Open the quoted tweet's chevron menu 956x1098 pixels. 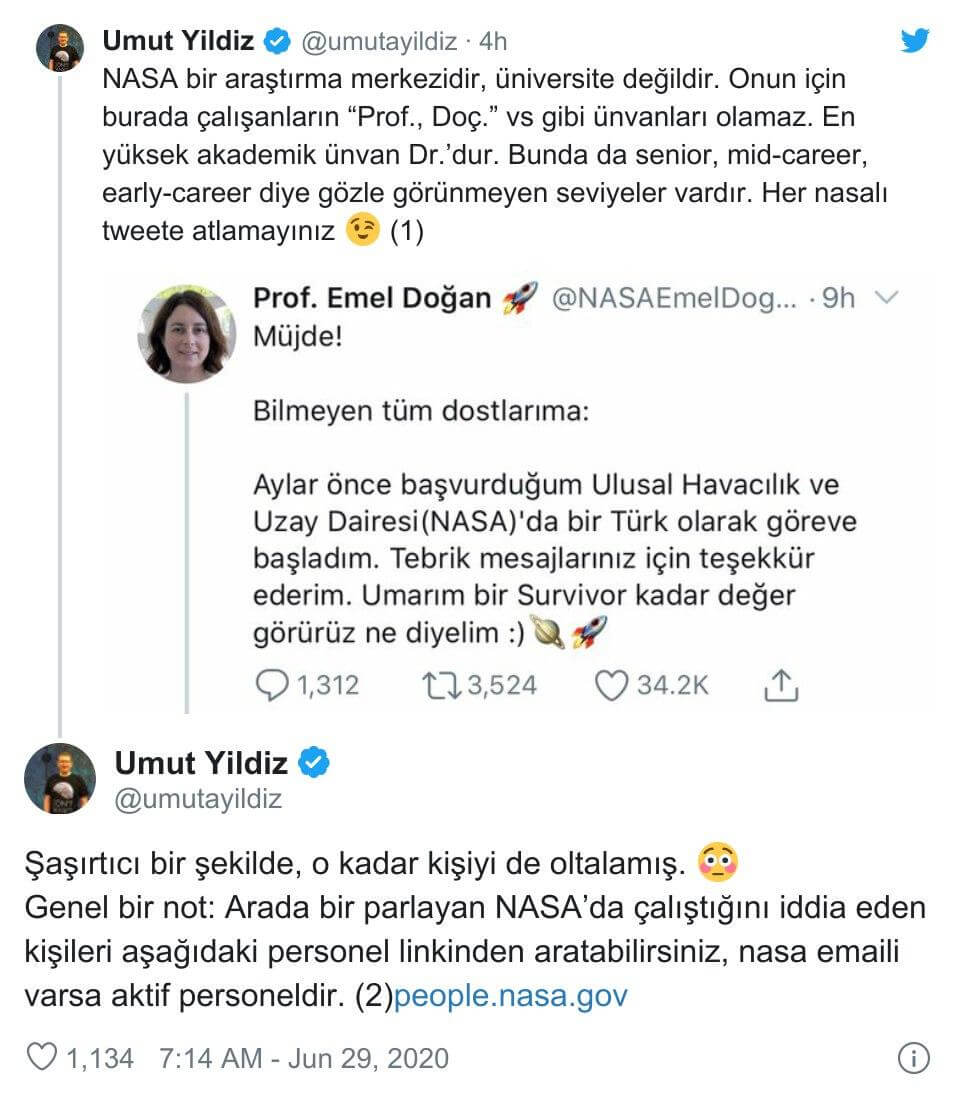point(886,297)
